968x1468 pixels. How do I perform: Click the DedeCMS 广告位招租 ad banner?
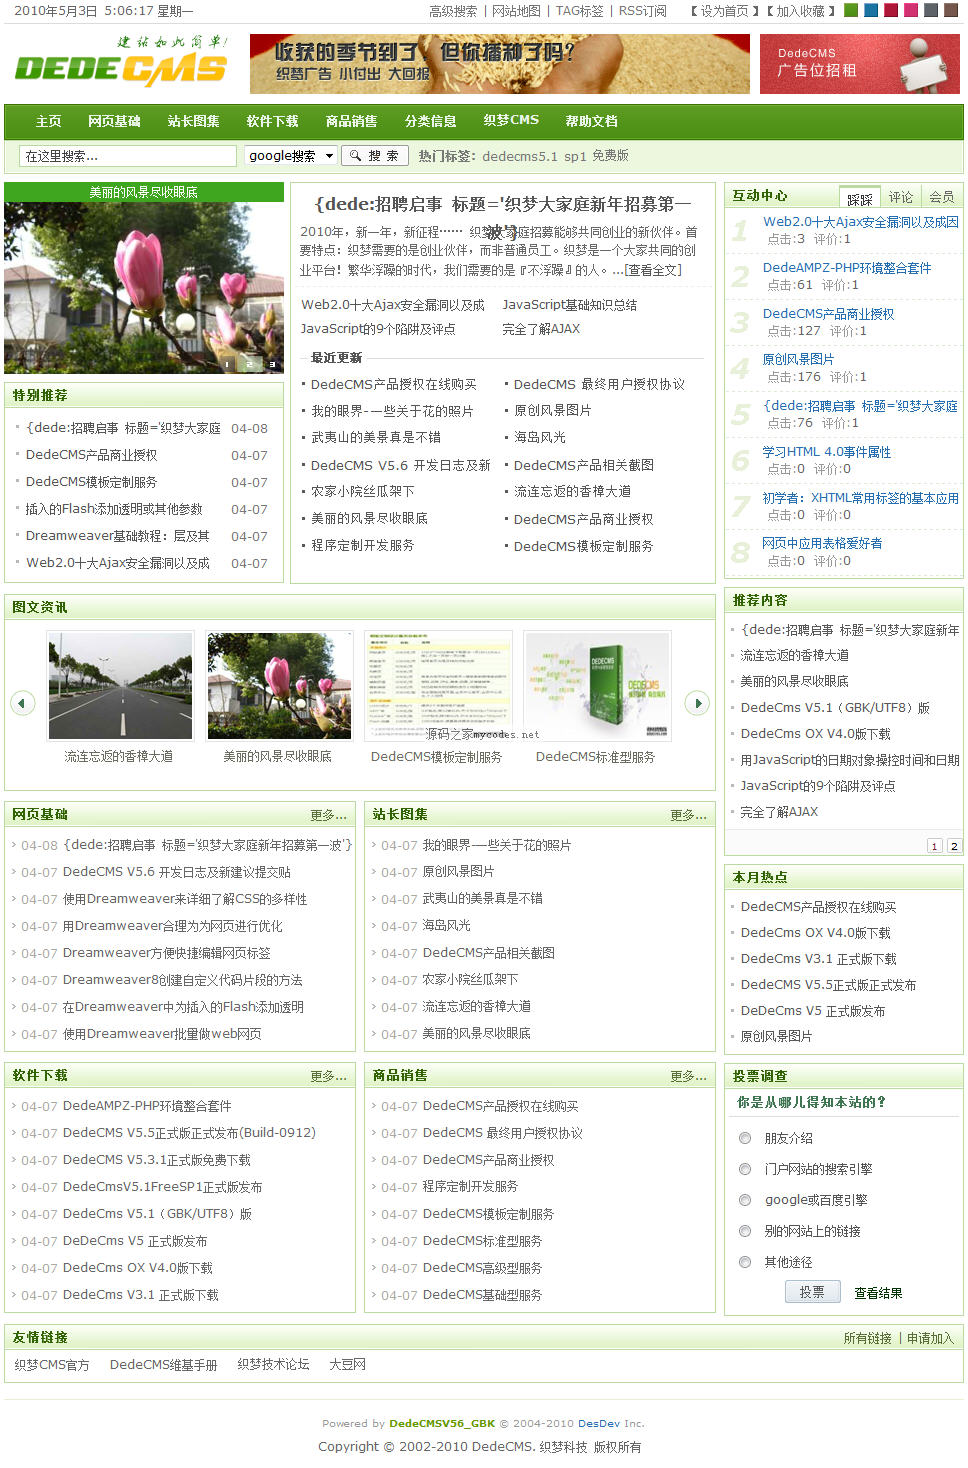(859, 64)
